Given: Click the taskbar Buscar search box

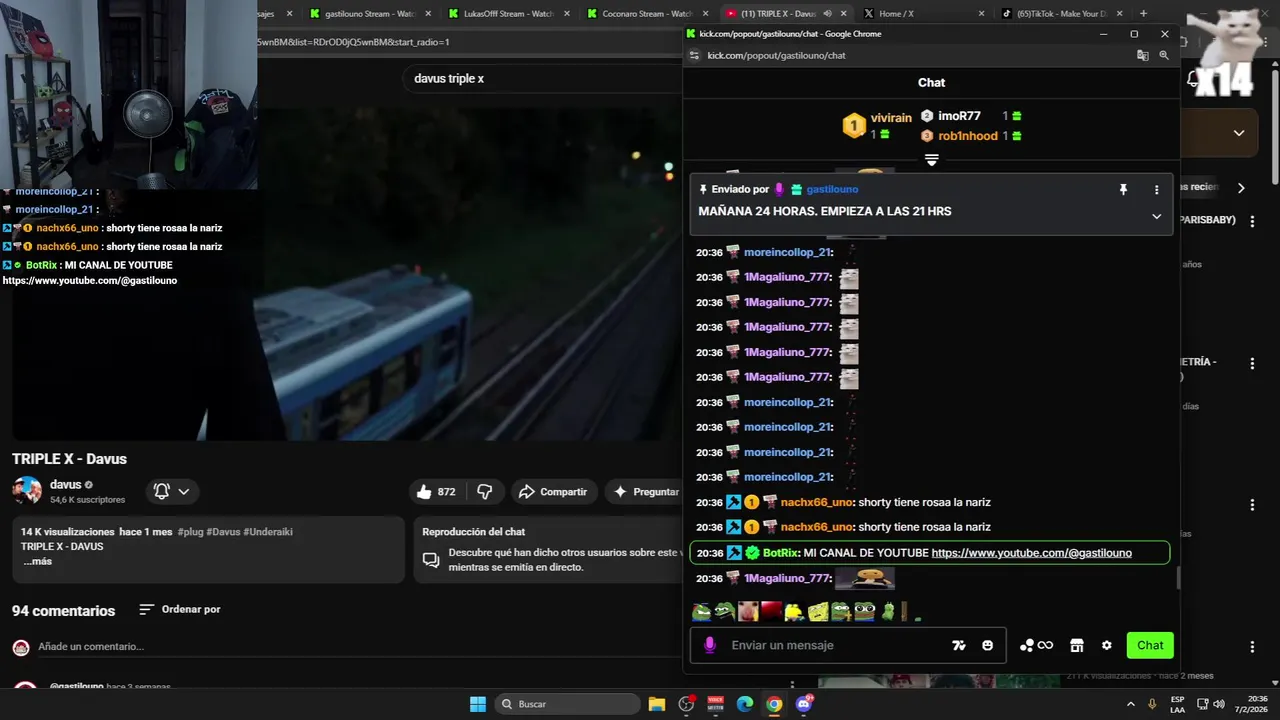Looking at the screenshot, I should point(568,704).
